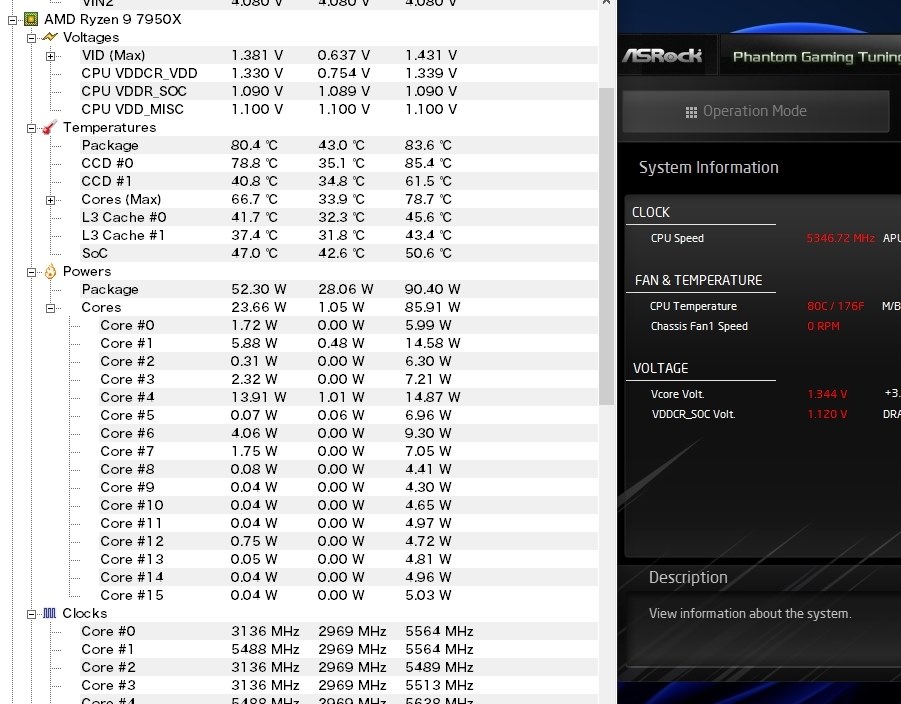Collapse the Temperatures tree section

32,128
